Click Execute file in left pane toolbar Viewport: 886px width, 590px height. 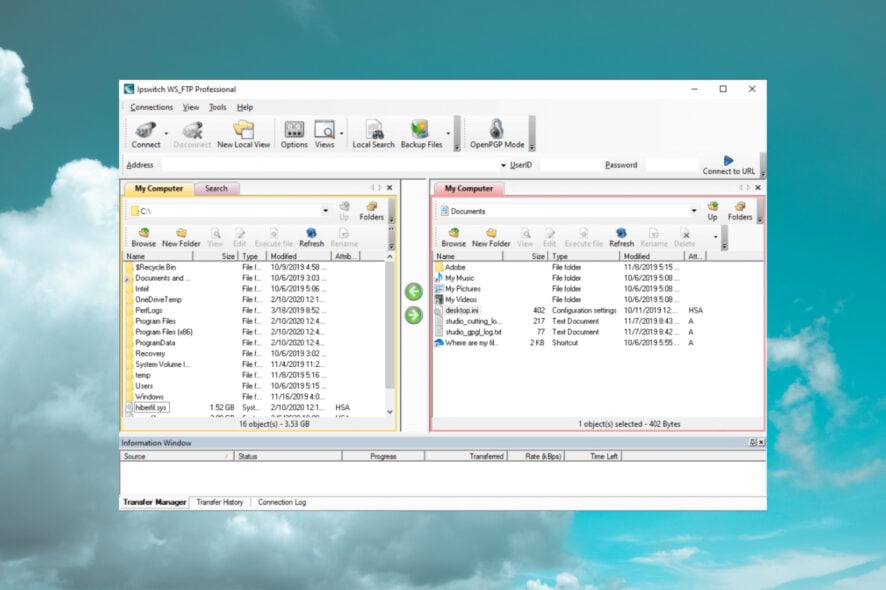[273, 237]
